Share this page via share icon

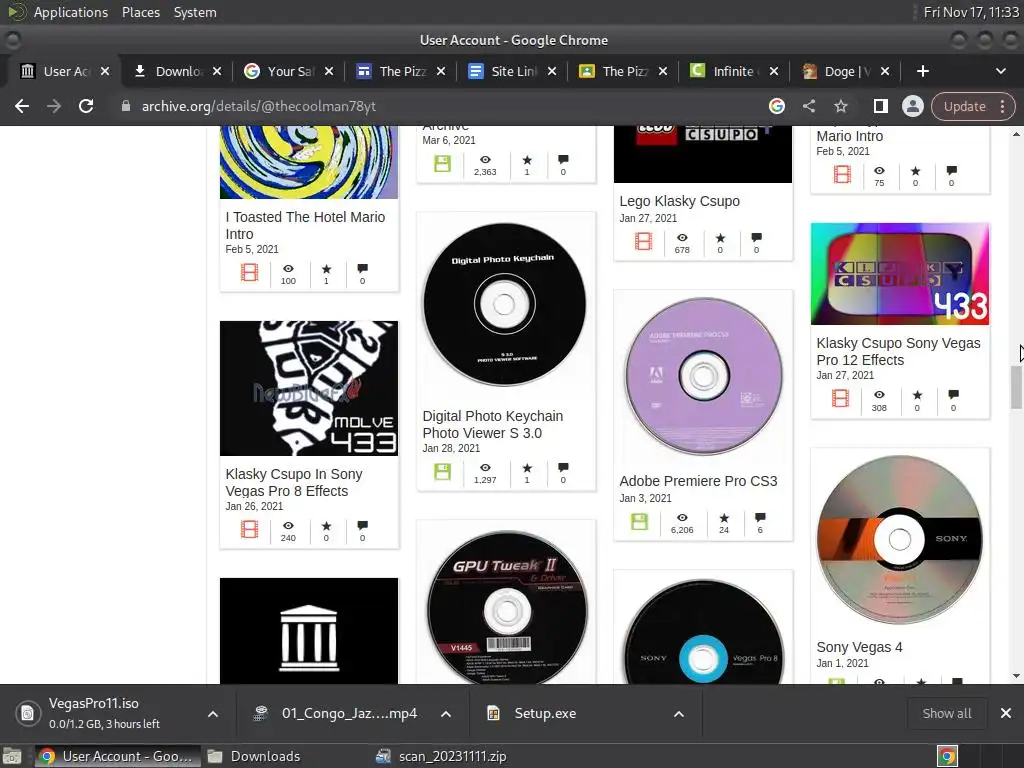[808, 106]
